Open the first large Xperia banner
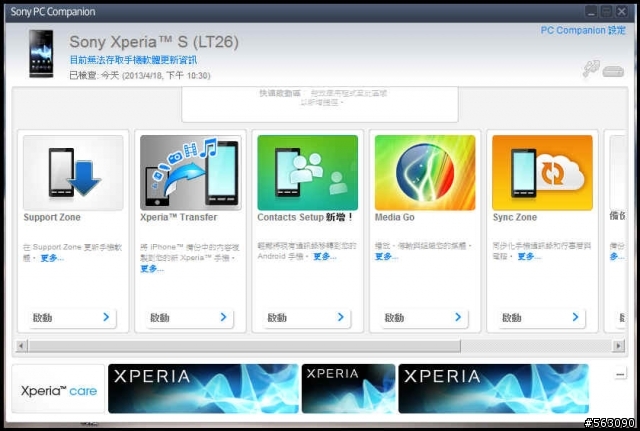 point(203,389)
